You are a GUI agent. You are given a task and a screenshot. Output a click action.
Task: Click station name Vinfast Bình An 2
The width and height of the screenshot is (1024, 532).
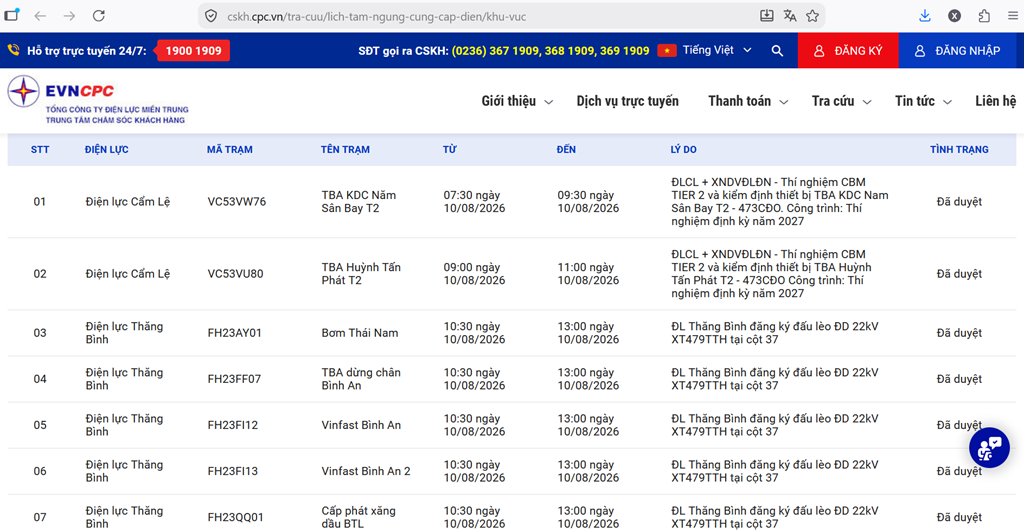pyautogui.click(x=366, y=471)
